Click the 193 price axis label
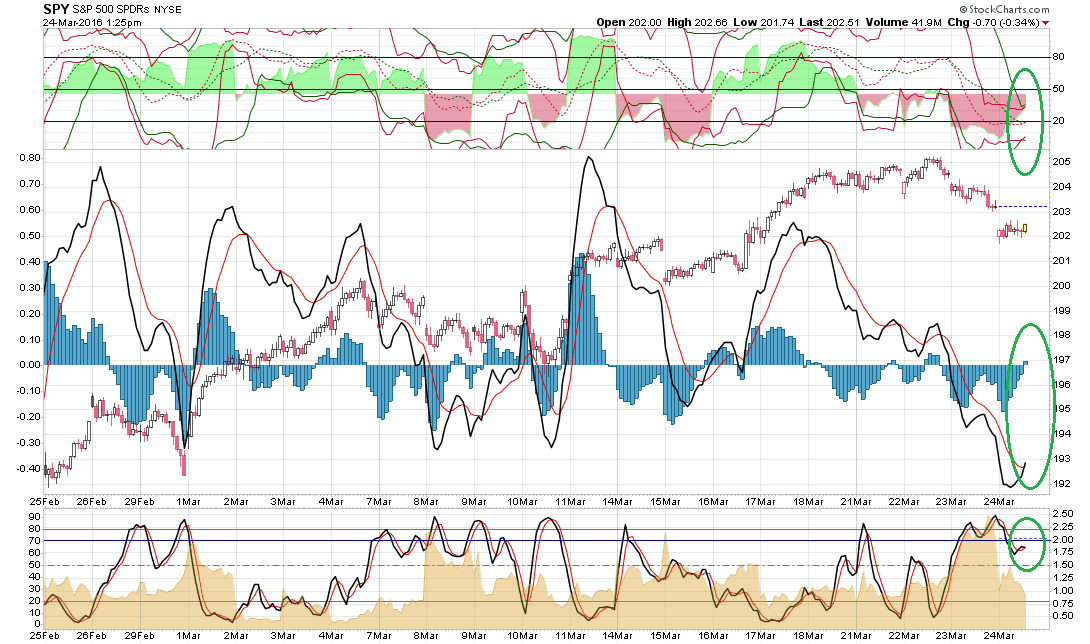The image size is (1090, 644). [x=1061, y=458]
